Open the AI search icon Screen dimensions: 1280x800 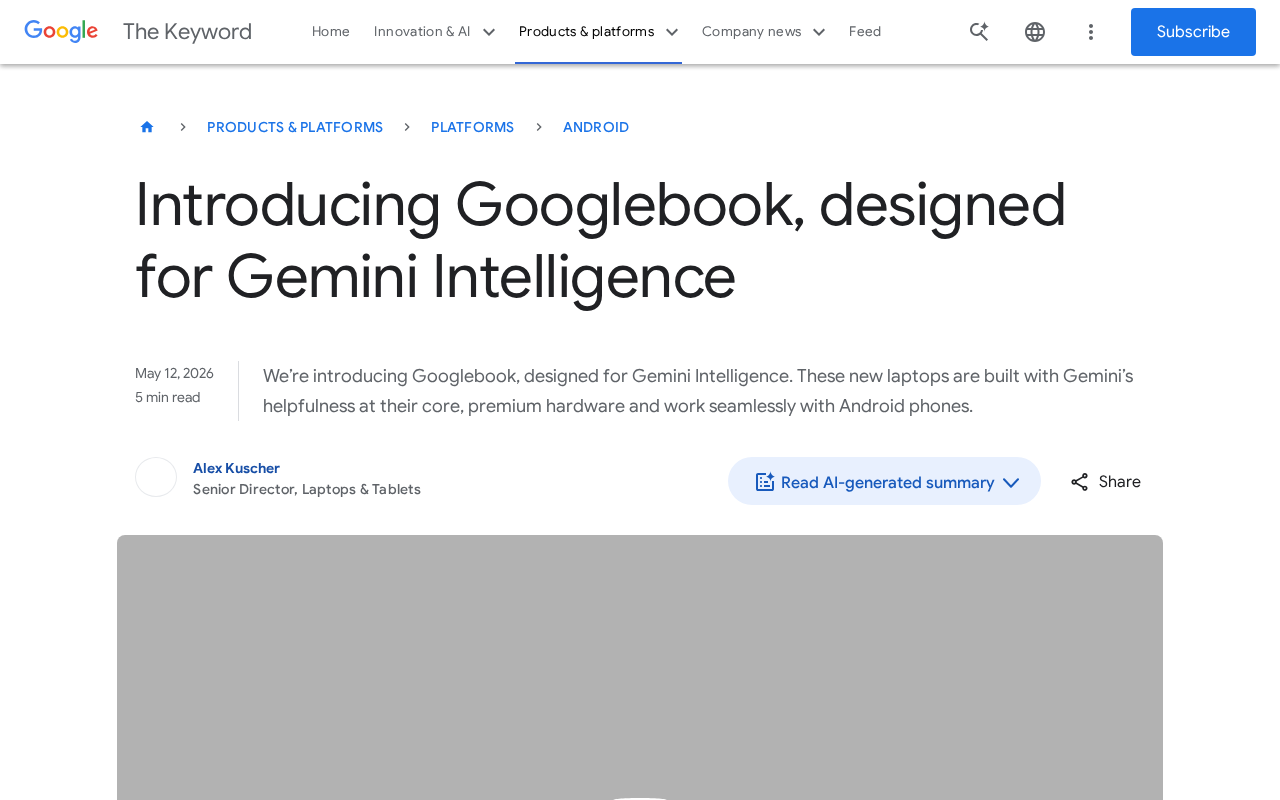pos(979,32)
